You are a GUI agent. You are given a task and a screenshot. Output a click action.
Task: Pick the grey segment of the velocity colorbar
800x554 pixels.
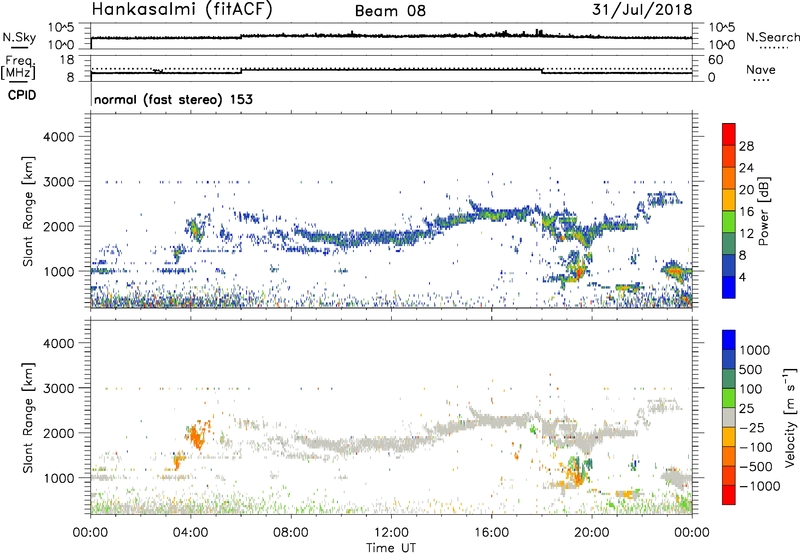[729, 418]
